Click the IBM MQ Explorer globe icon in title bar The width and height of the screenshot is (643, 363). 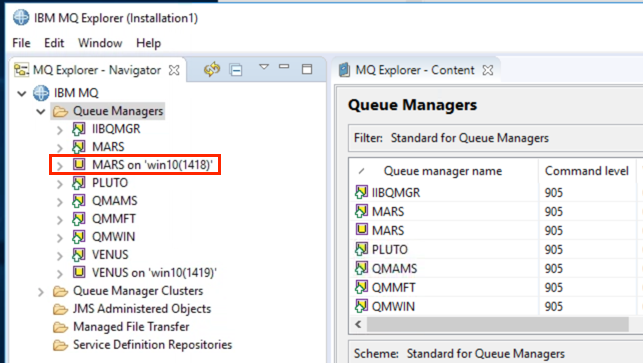click(x=21, y=18)
